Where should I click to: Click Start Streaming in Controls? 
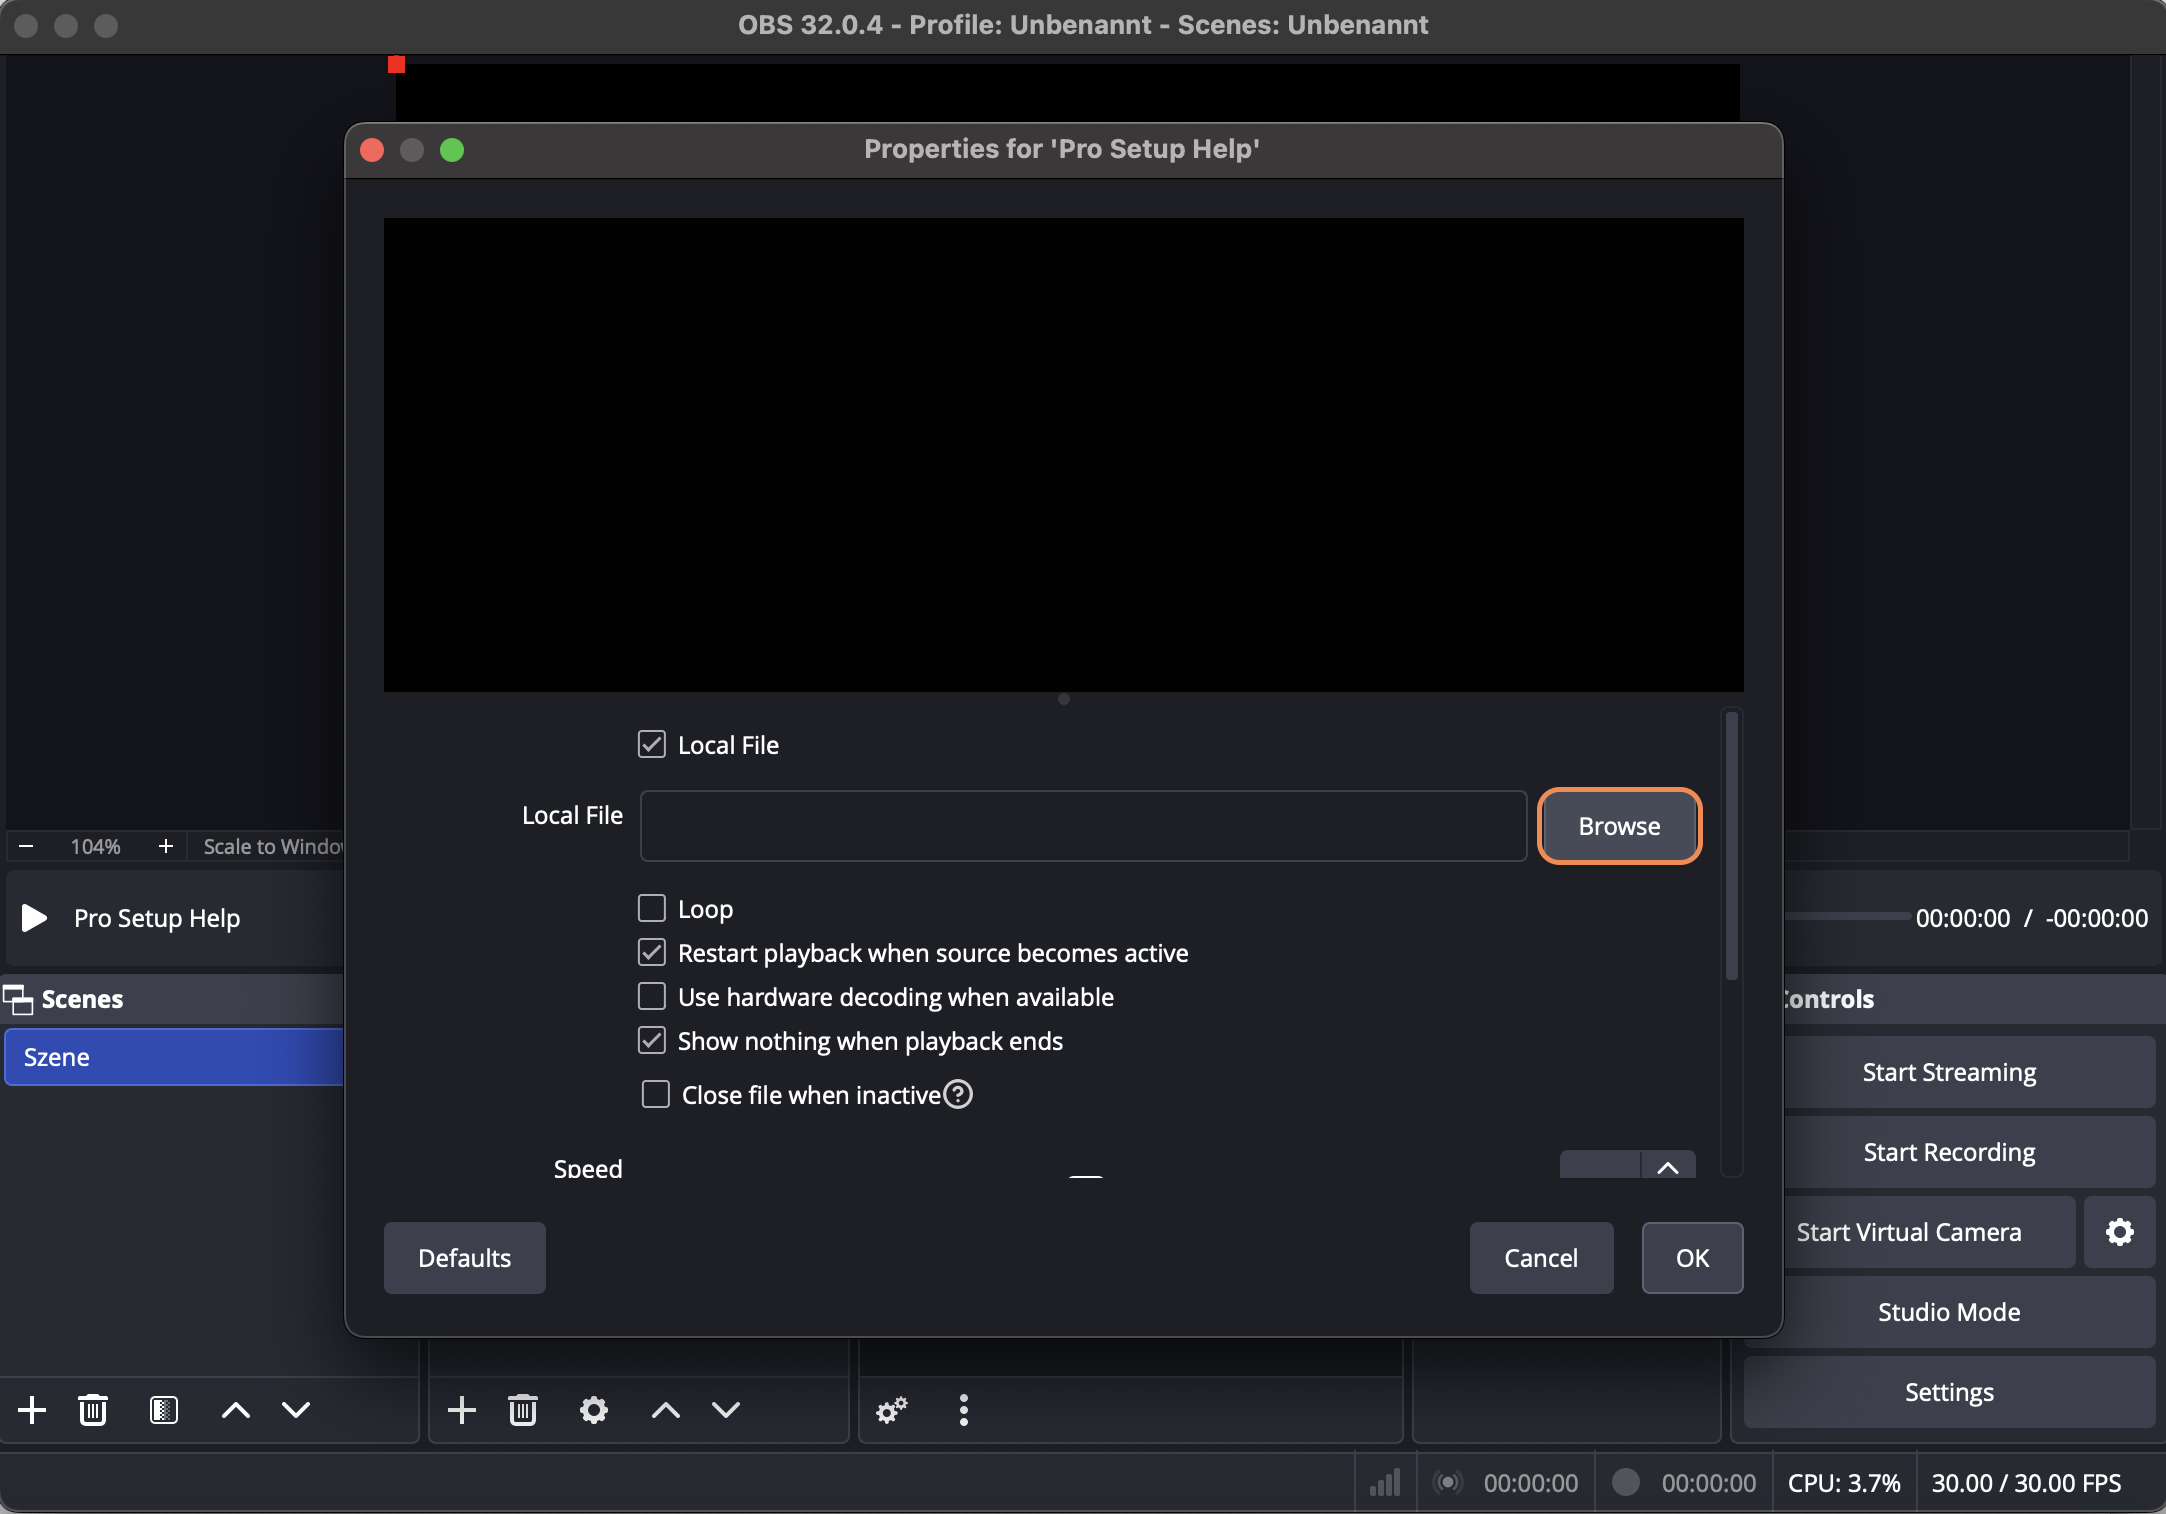(x=1949, y=1072)
